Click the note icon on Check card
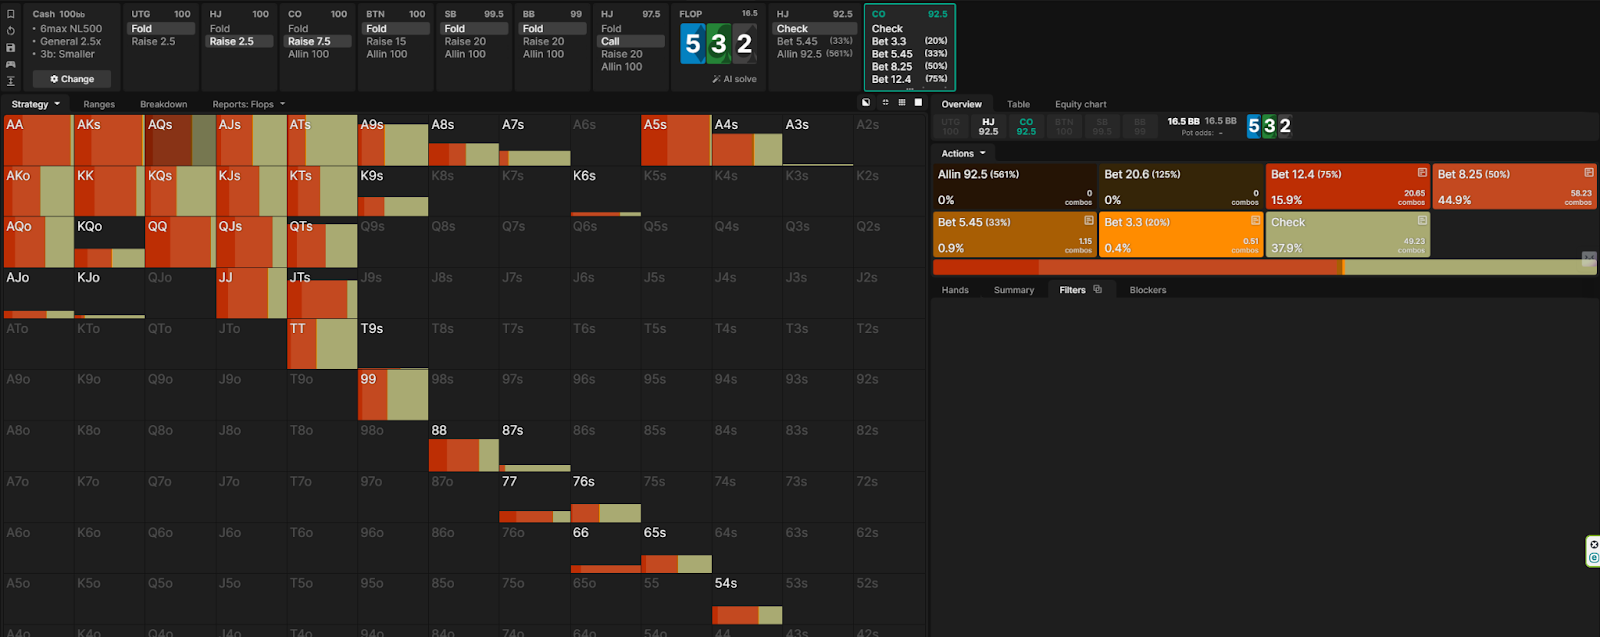This screenshot has height=637, width=1600. pyautogui.click(x=1422, y=220)
